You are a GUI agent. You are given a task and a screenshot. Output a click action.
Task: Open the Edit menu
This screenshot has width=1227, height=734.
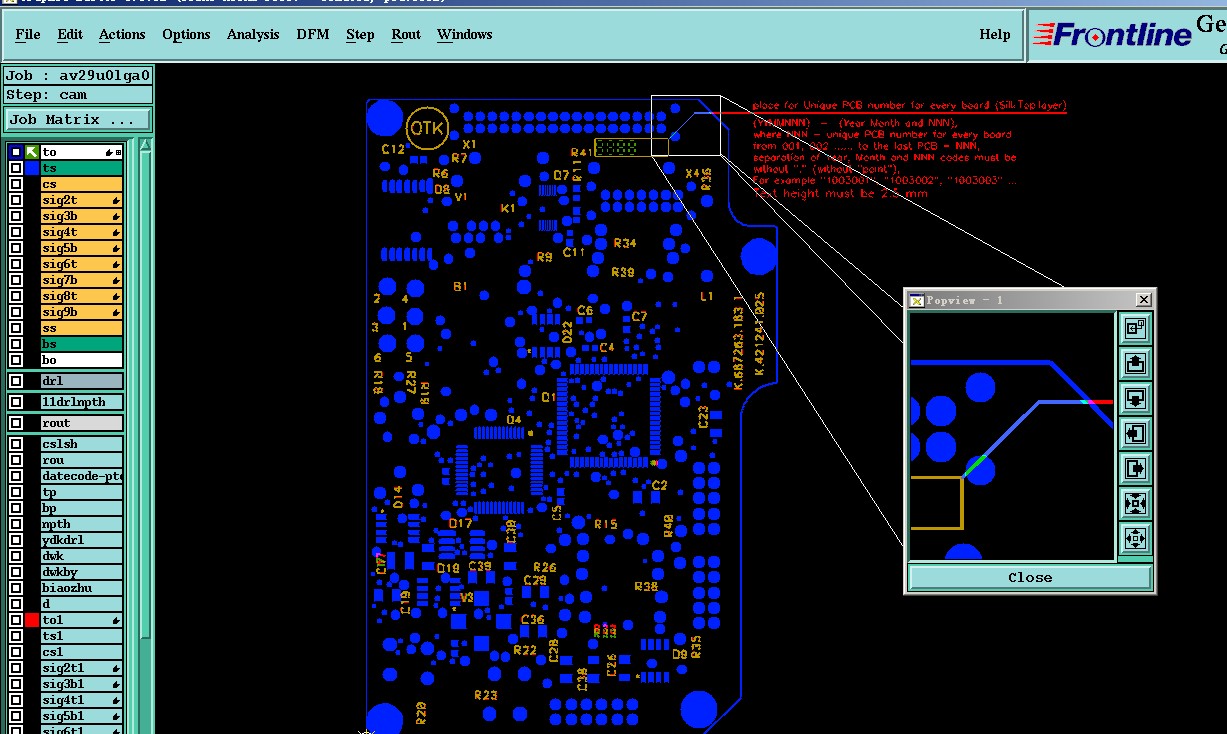click(x=70, y=34)
